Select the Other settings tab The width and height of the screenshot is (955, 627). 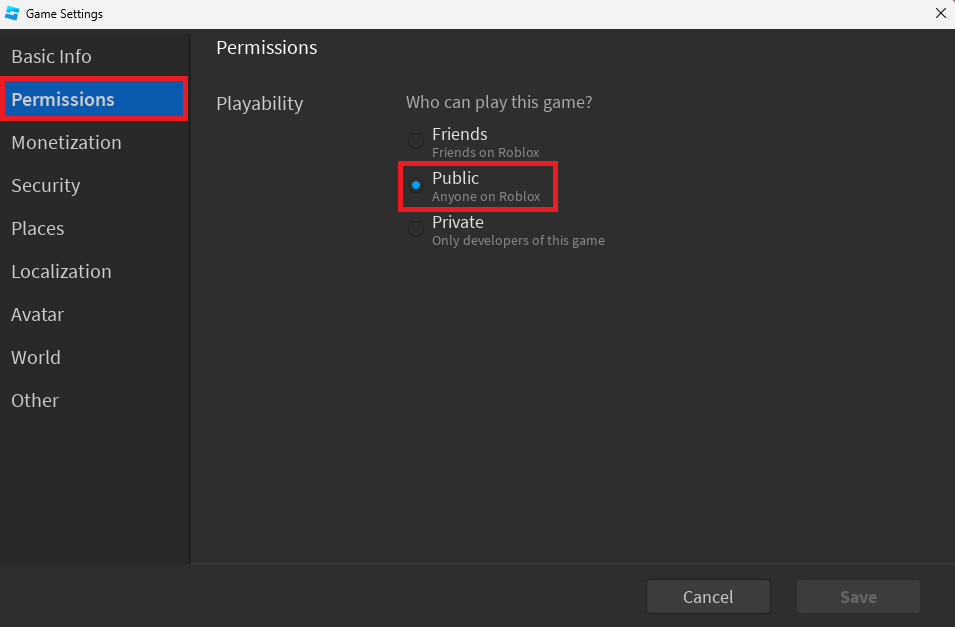[35, 401]
